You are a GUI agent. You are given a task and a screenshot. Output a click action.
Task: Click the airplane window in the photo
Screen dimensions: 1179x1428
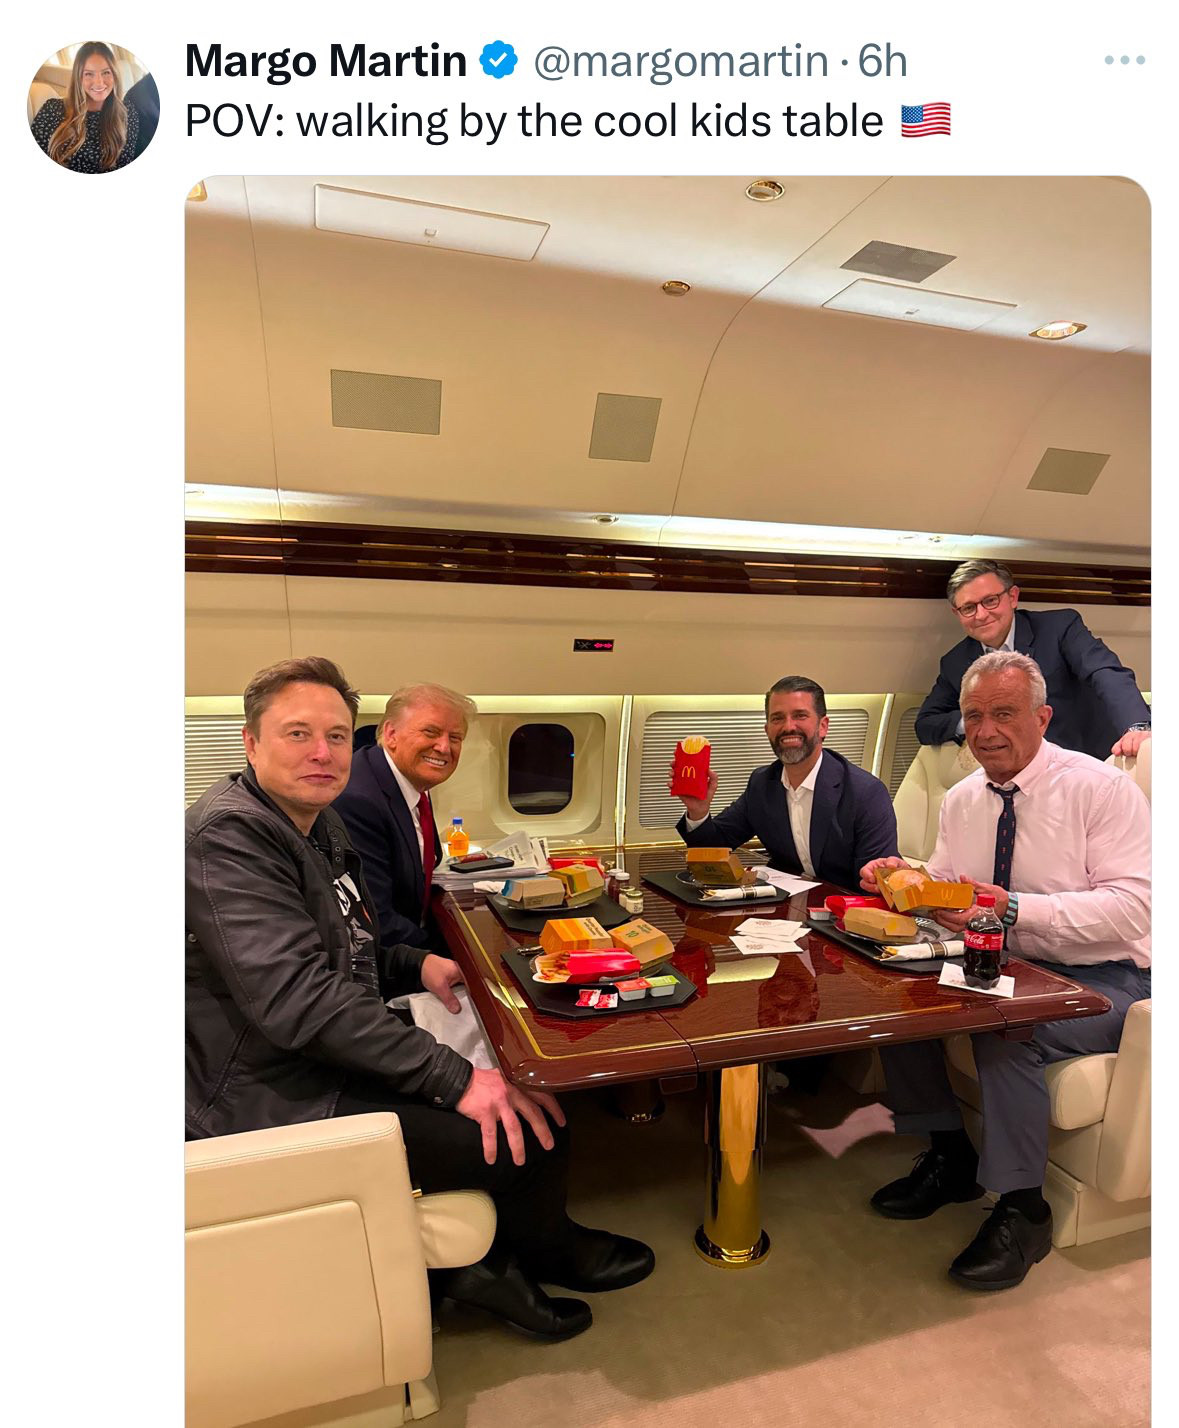(x=540, y=768)
